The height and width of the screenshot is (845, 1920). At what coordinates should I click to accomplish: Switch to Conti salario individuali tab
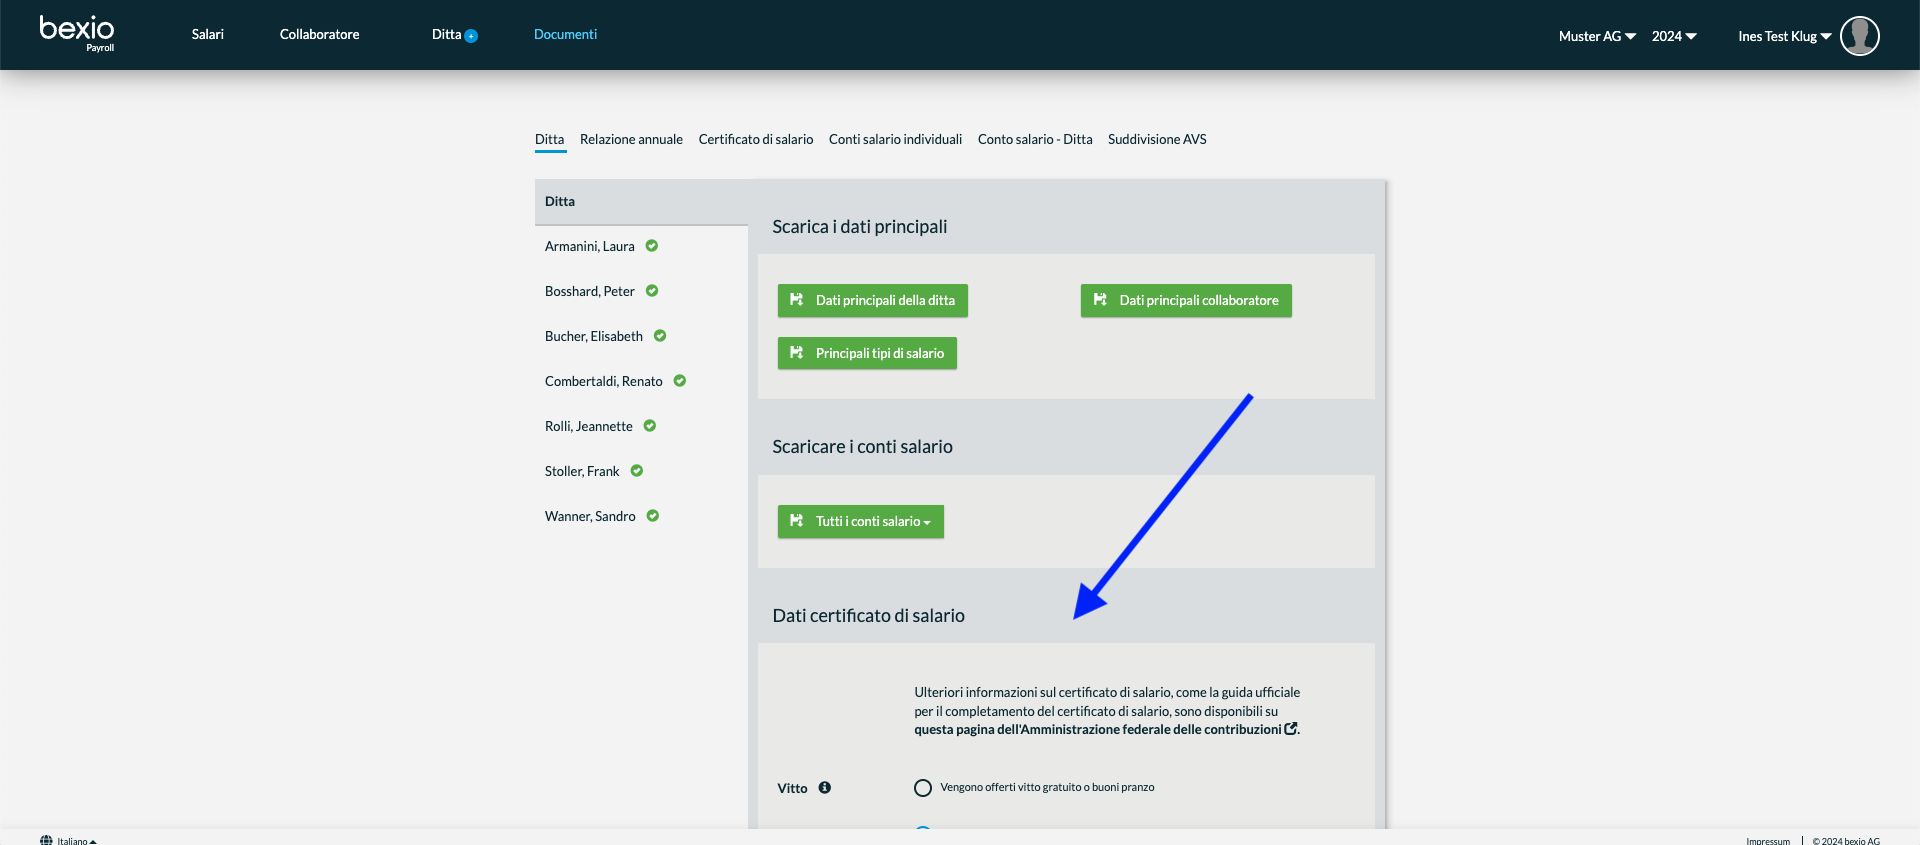(x=895, y=139)
